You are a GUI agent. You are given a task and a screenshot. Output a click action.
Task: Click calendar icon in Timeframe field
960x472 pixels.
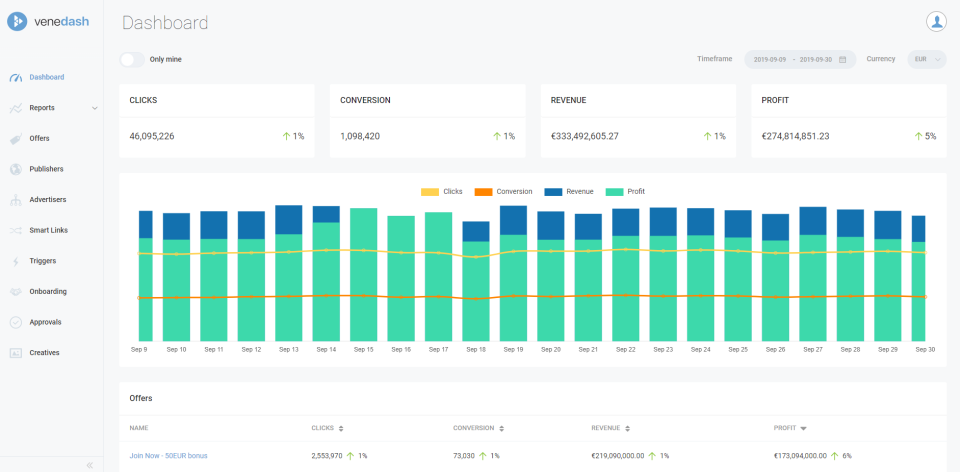coord(842,59)
